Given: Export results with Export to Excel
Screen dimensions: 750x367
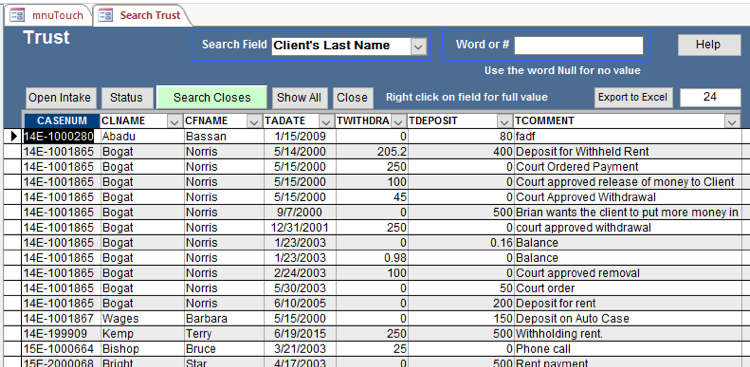Looking at the screenshot, I should (x=633, y=97).
